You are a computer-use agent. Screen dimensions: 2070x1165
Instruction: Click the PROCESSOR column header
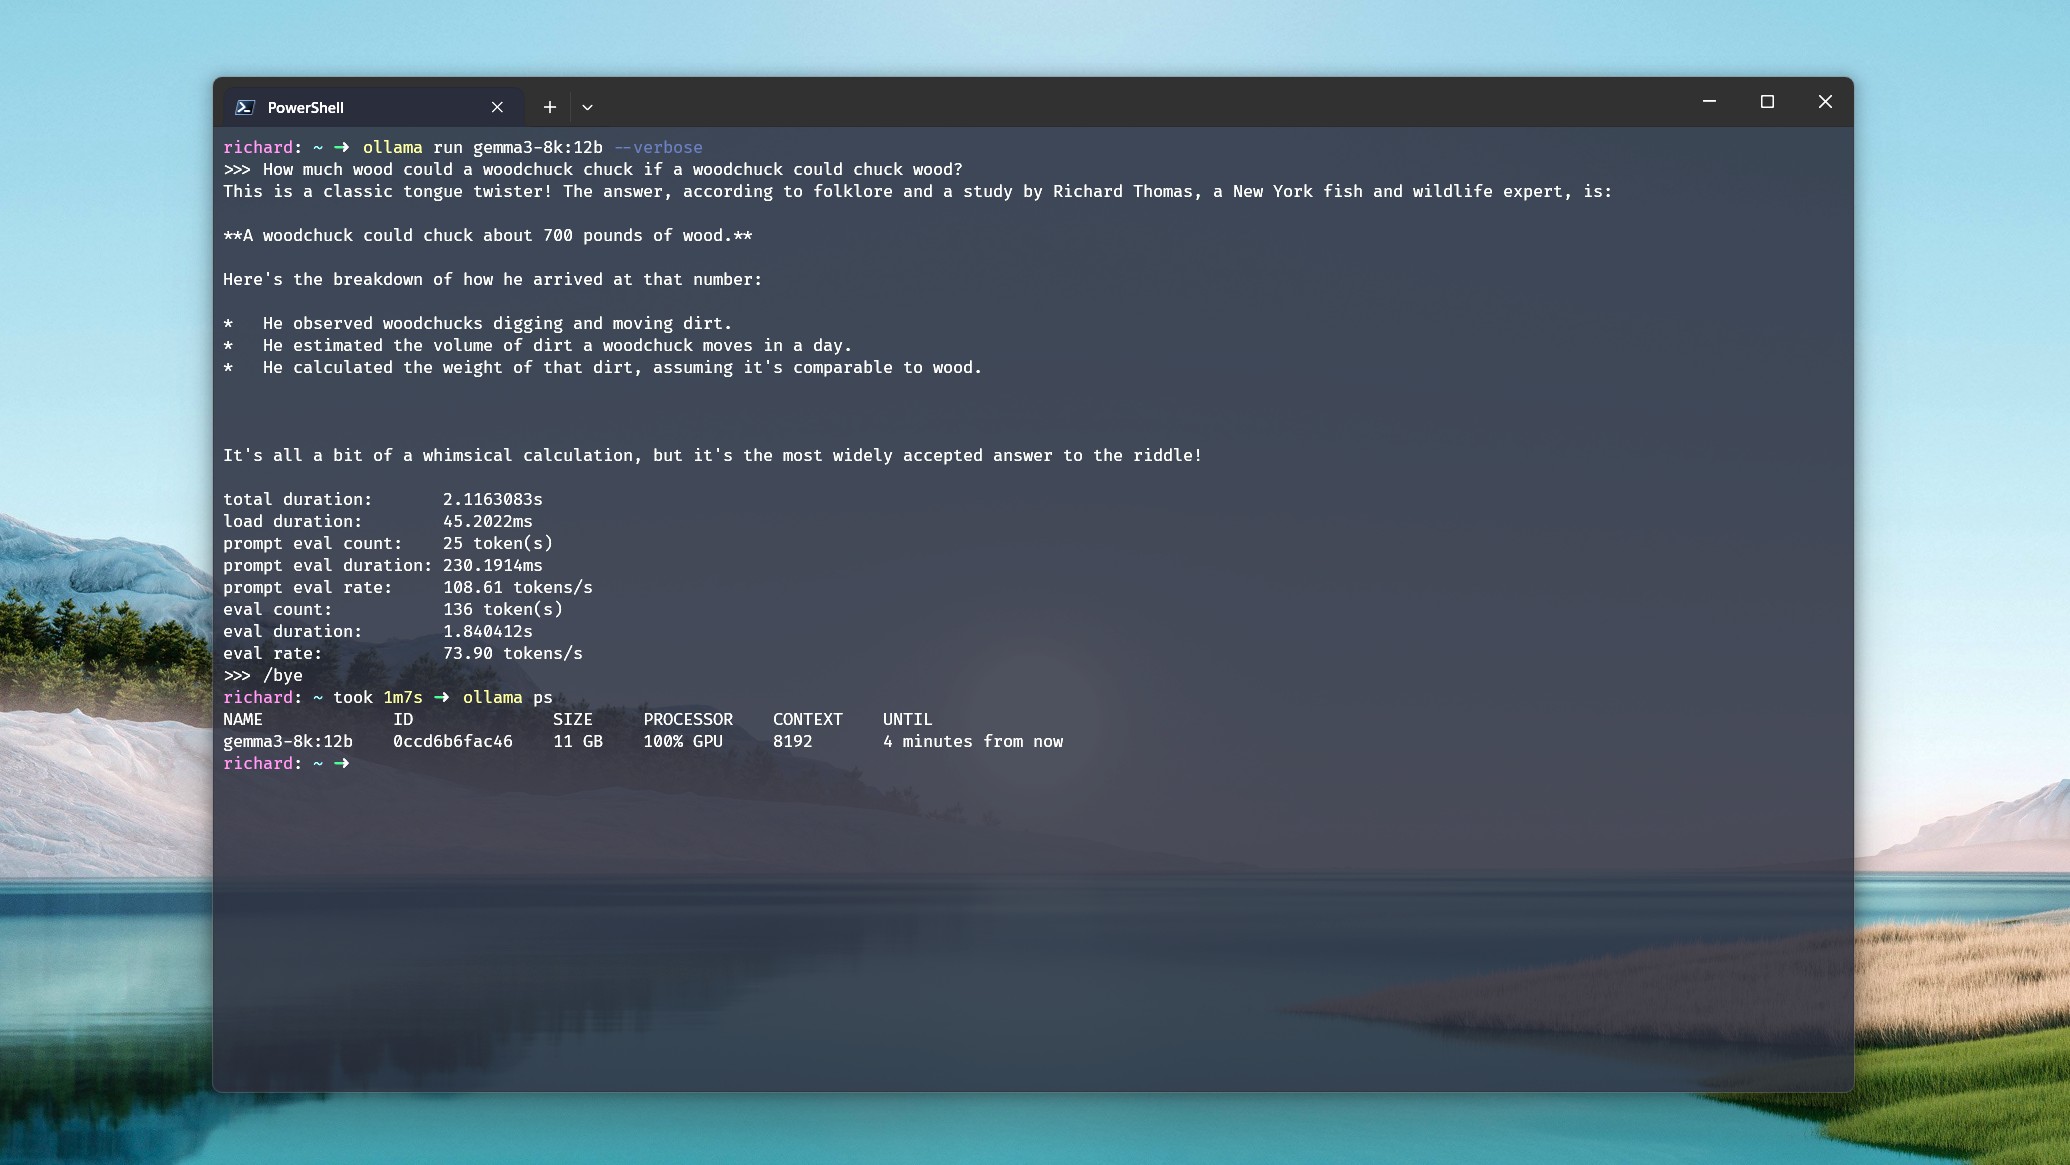click(x=687, y=720)
